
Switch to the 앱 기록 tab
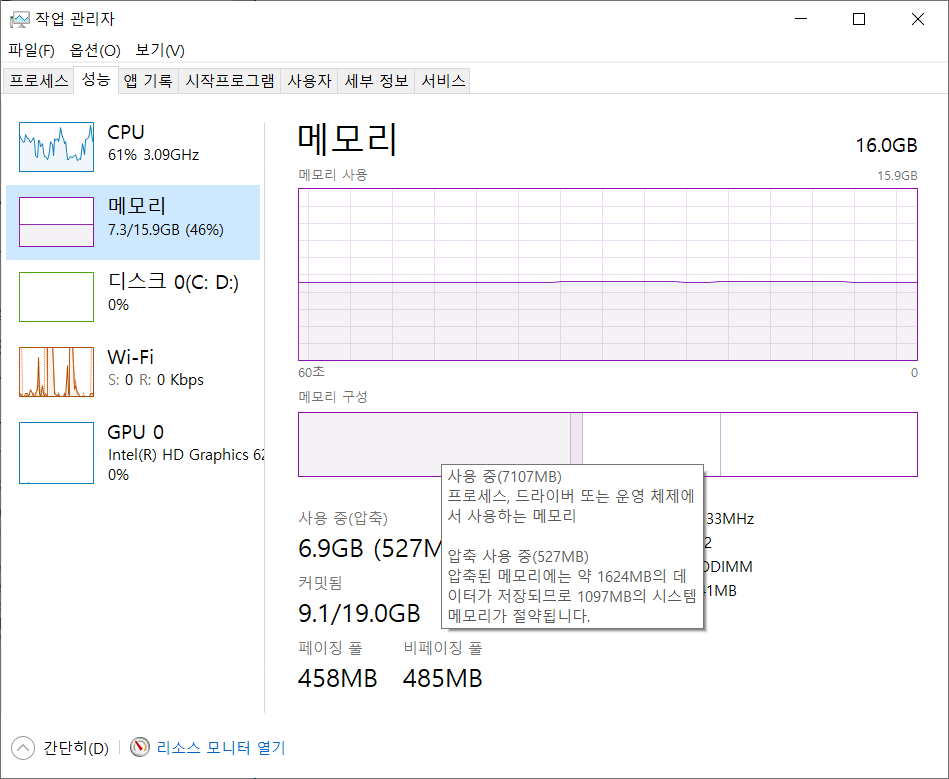147,81
